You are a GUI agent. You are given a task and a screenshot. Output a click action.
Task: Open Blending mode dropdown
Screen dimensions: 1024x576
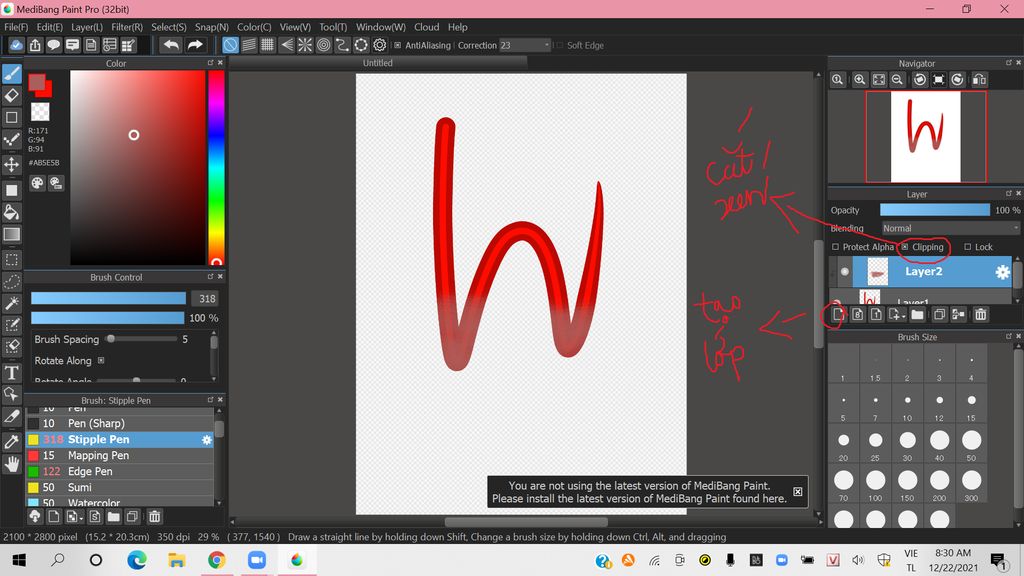(950, 228)
